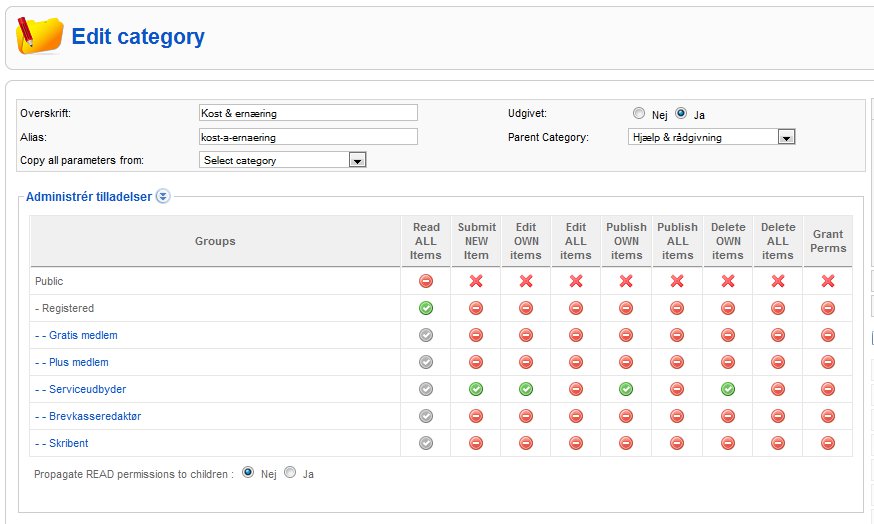
Task: Click the Skribent group link
Action: pos(69,443)
